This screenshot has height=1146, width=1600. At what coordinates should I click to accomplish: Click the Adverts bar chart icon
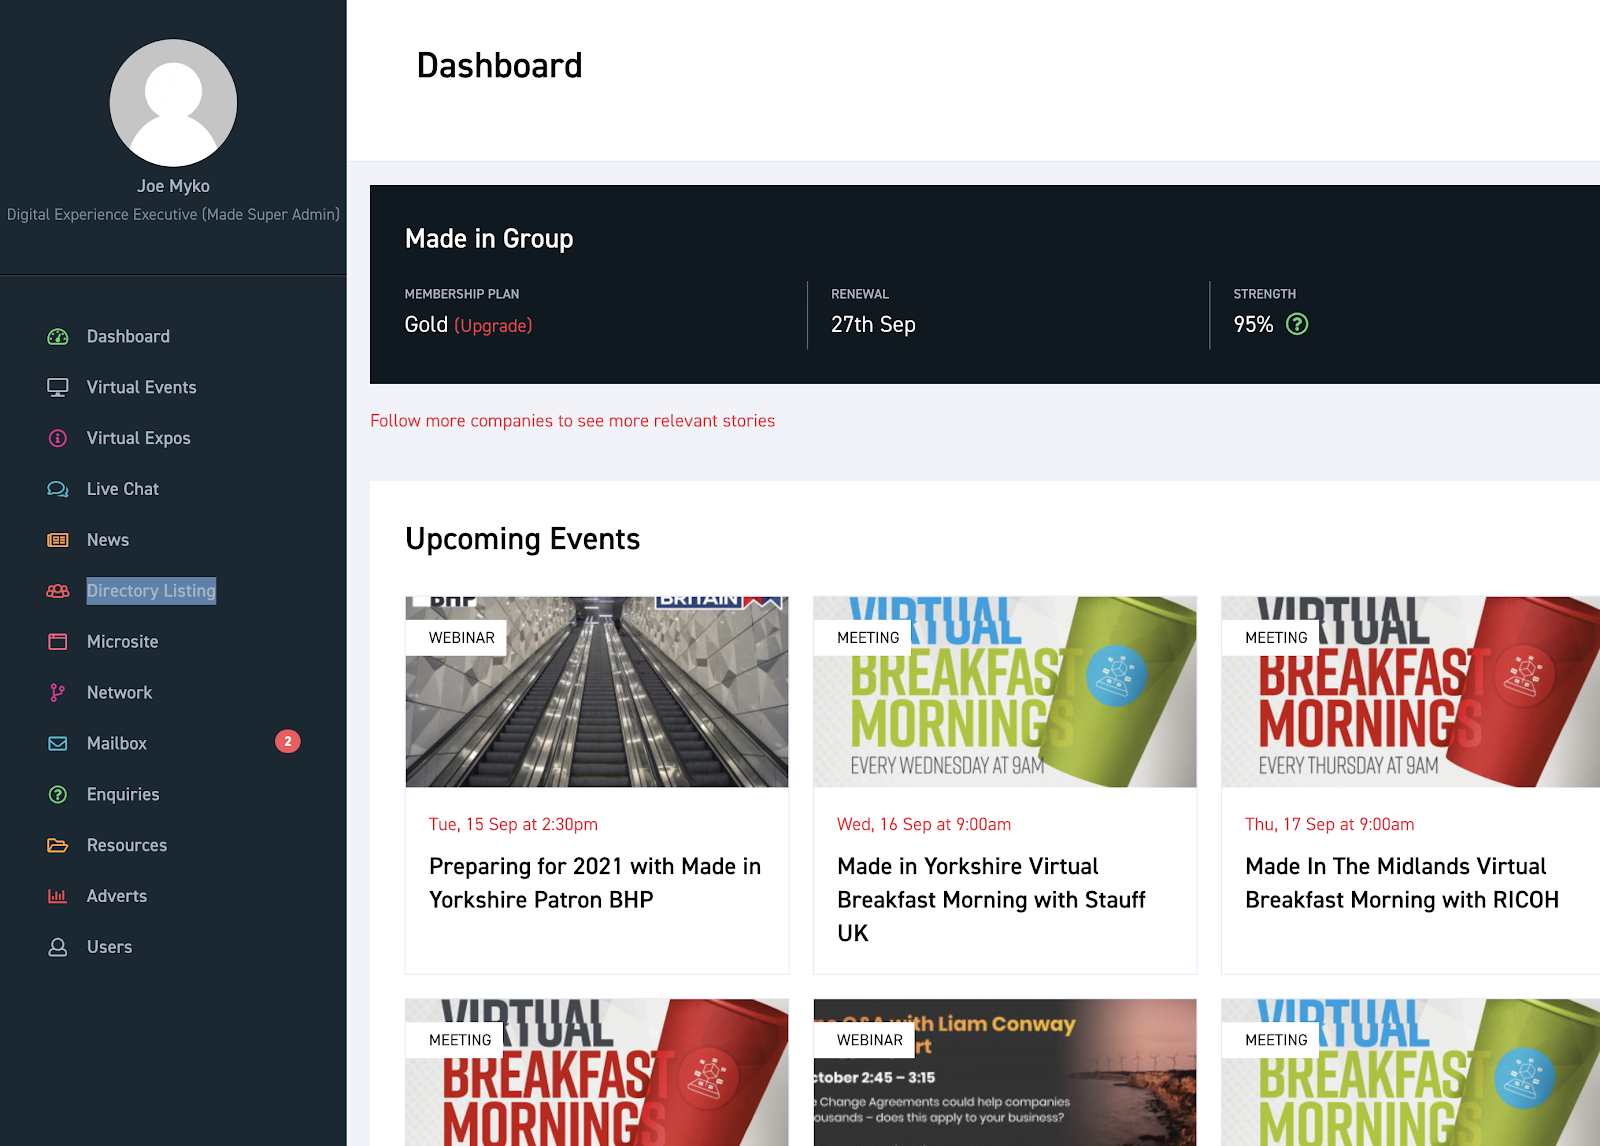click(x=58, y=897)
